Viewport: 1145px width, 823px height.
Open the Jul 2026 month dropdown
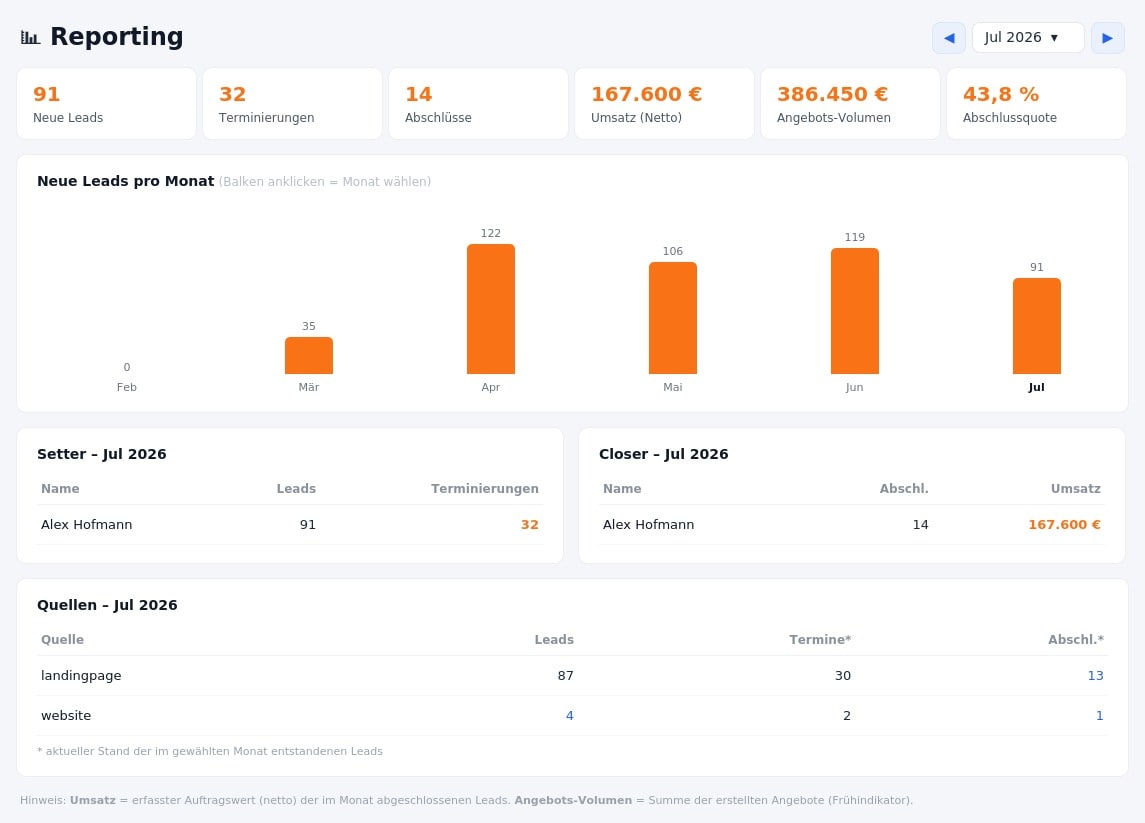tap(1028, 38)
